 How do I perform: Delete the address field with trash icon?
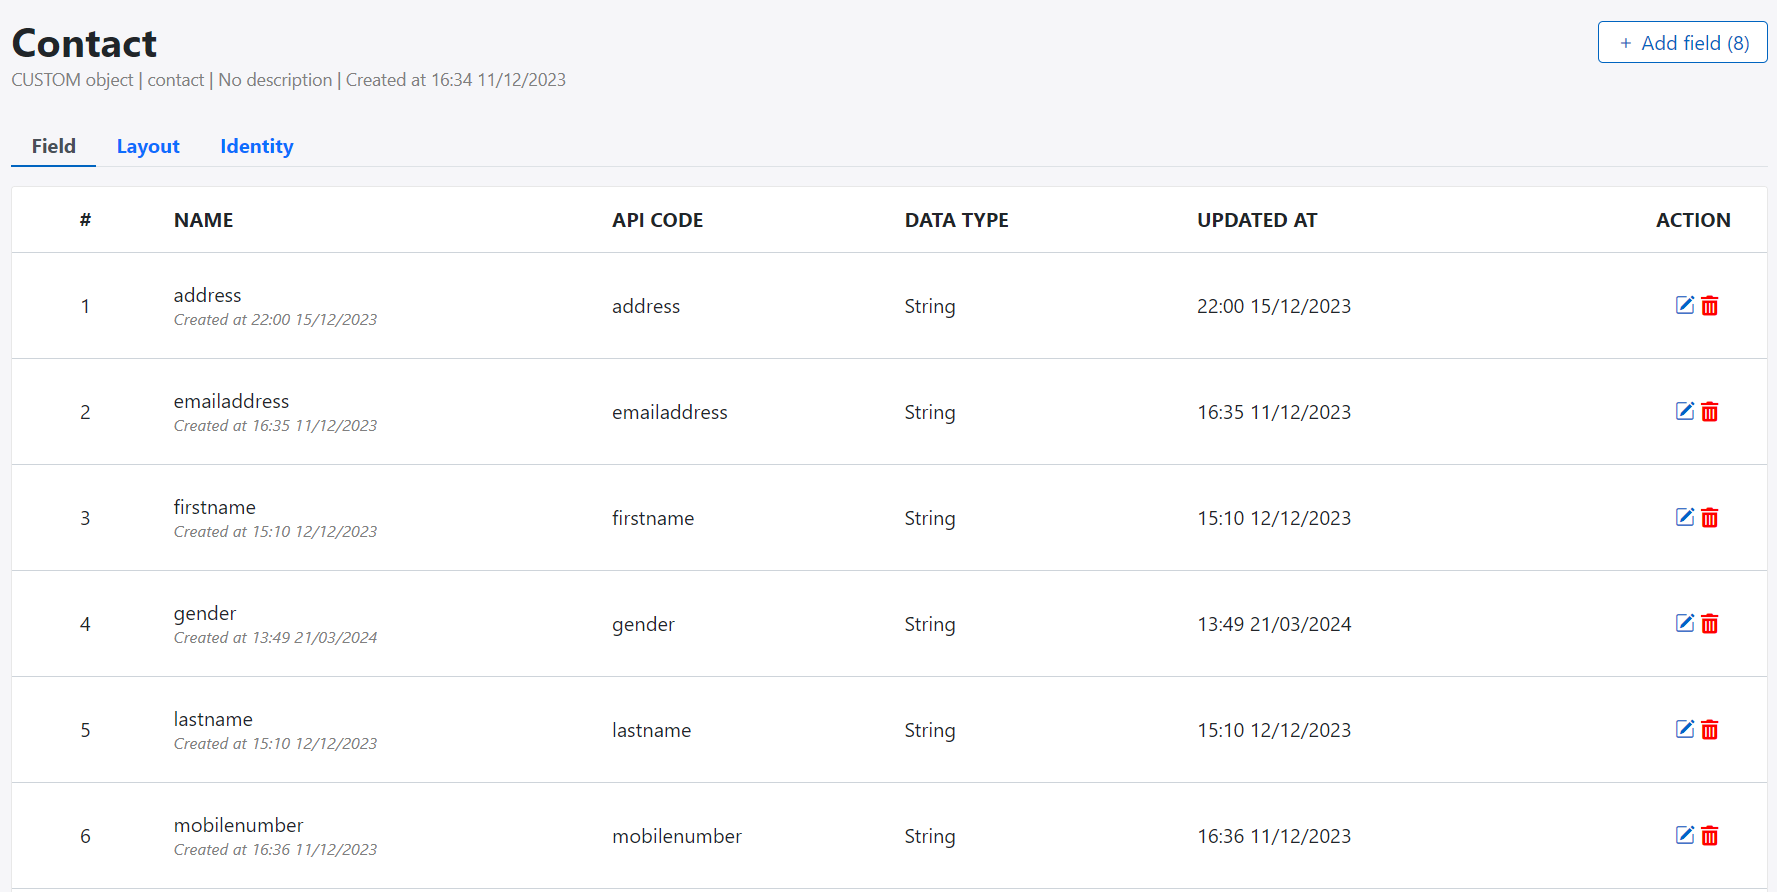click(x=1710, y=306)
